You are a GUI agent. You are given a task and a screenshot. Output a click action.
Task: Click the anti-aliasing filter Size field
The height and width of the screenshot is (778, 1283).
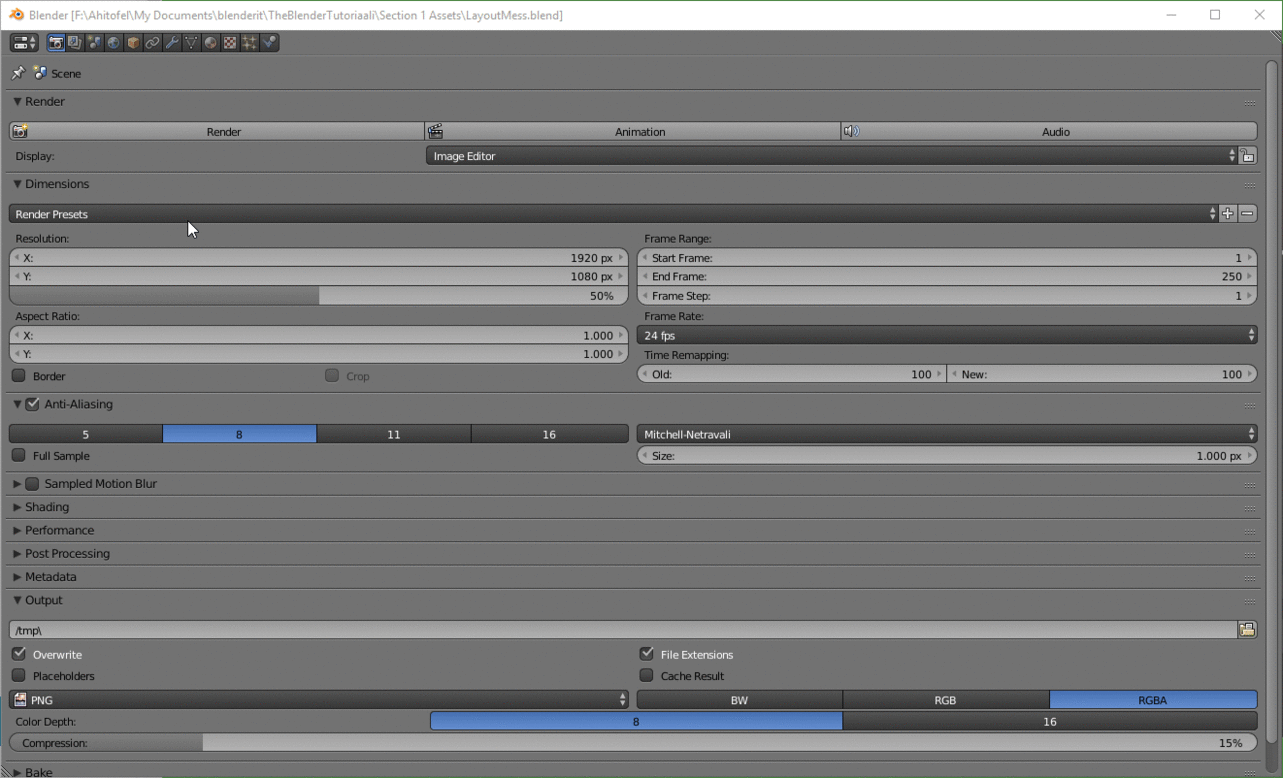point(947,455)
